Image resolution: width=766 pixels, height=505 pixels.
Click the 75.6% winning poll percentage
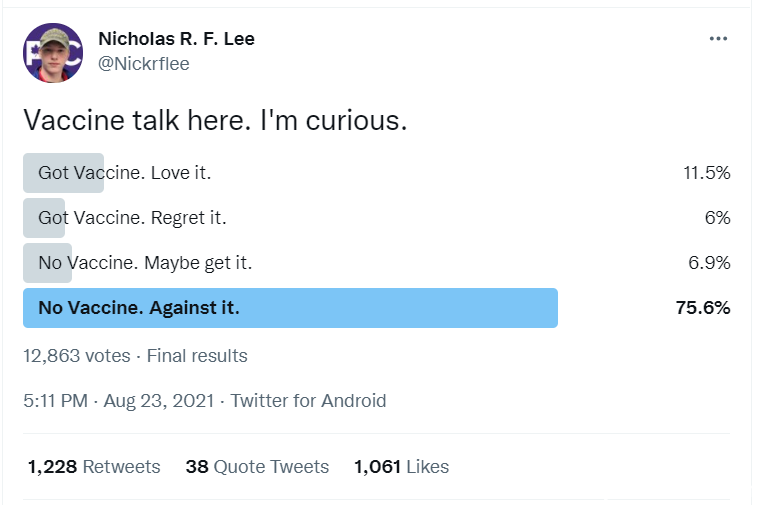[703, 308]
